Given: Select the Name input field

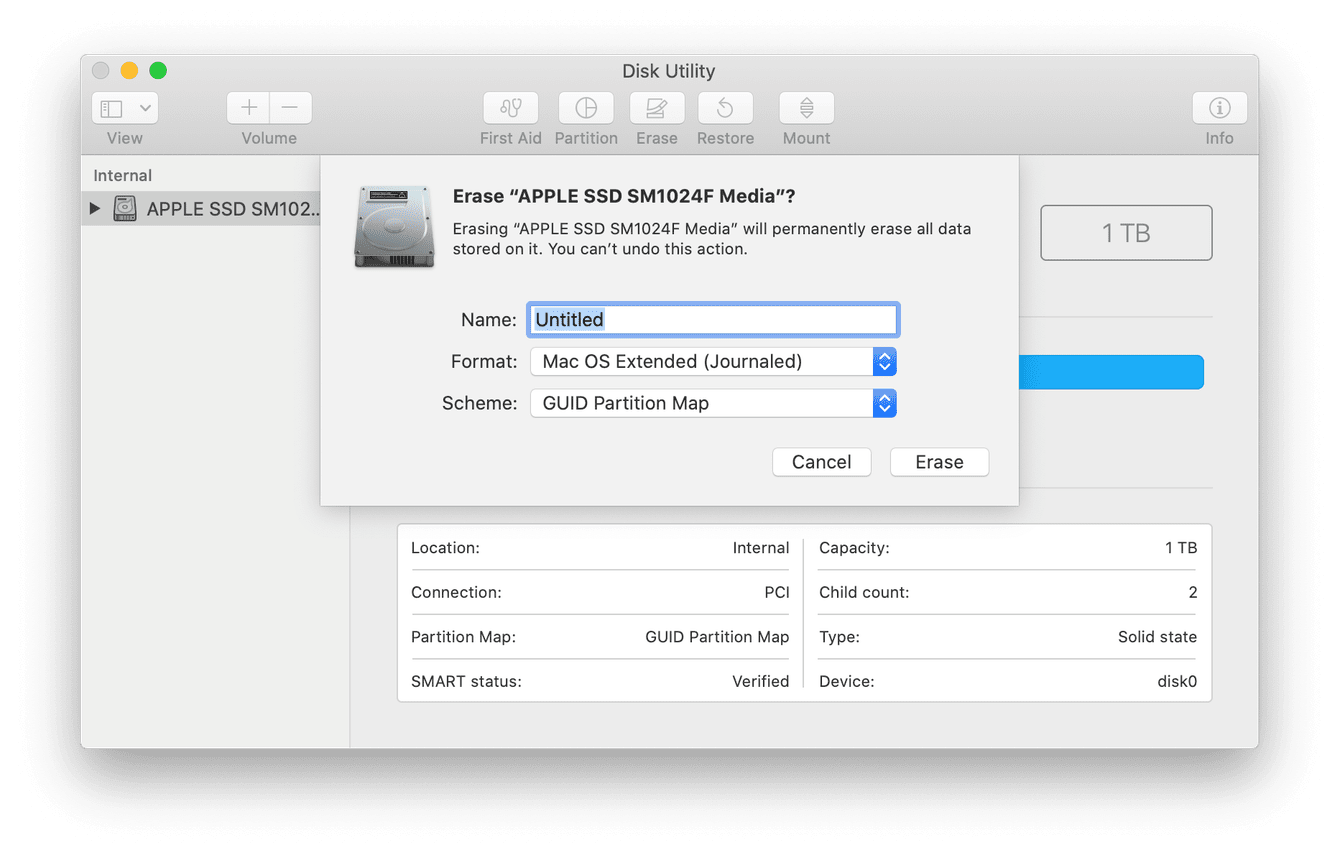Looking at the screenshot, I should click(x=712, y=319).
